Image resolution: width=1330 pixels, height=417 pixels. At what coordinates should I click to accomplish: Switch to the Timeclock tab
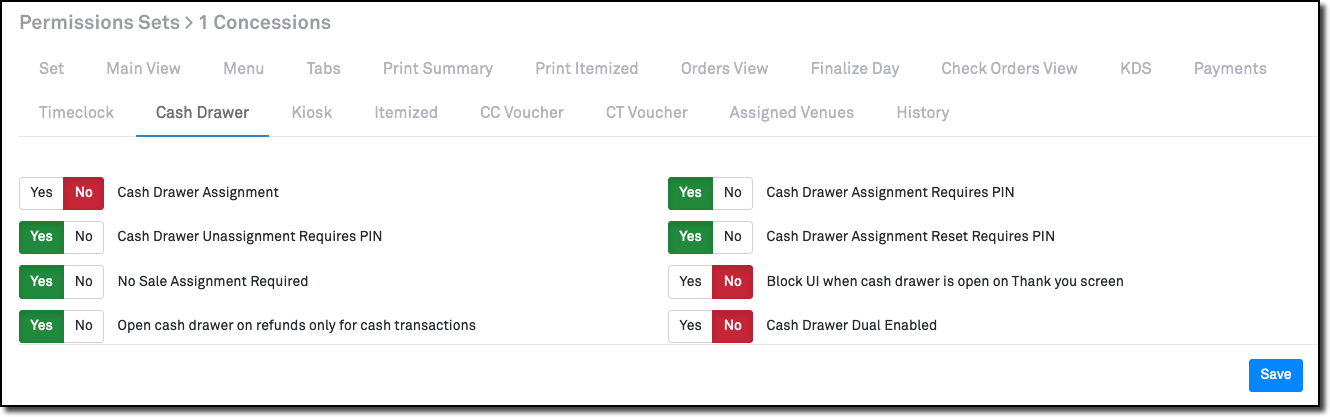76,112
